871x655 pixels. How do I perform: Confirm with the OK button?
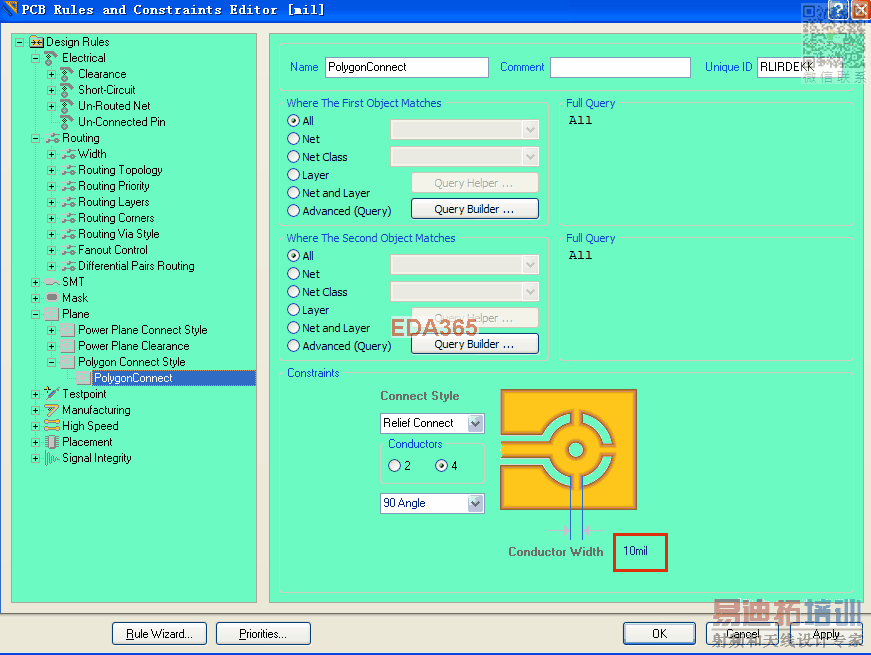[659, 634]
